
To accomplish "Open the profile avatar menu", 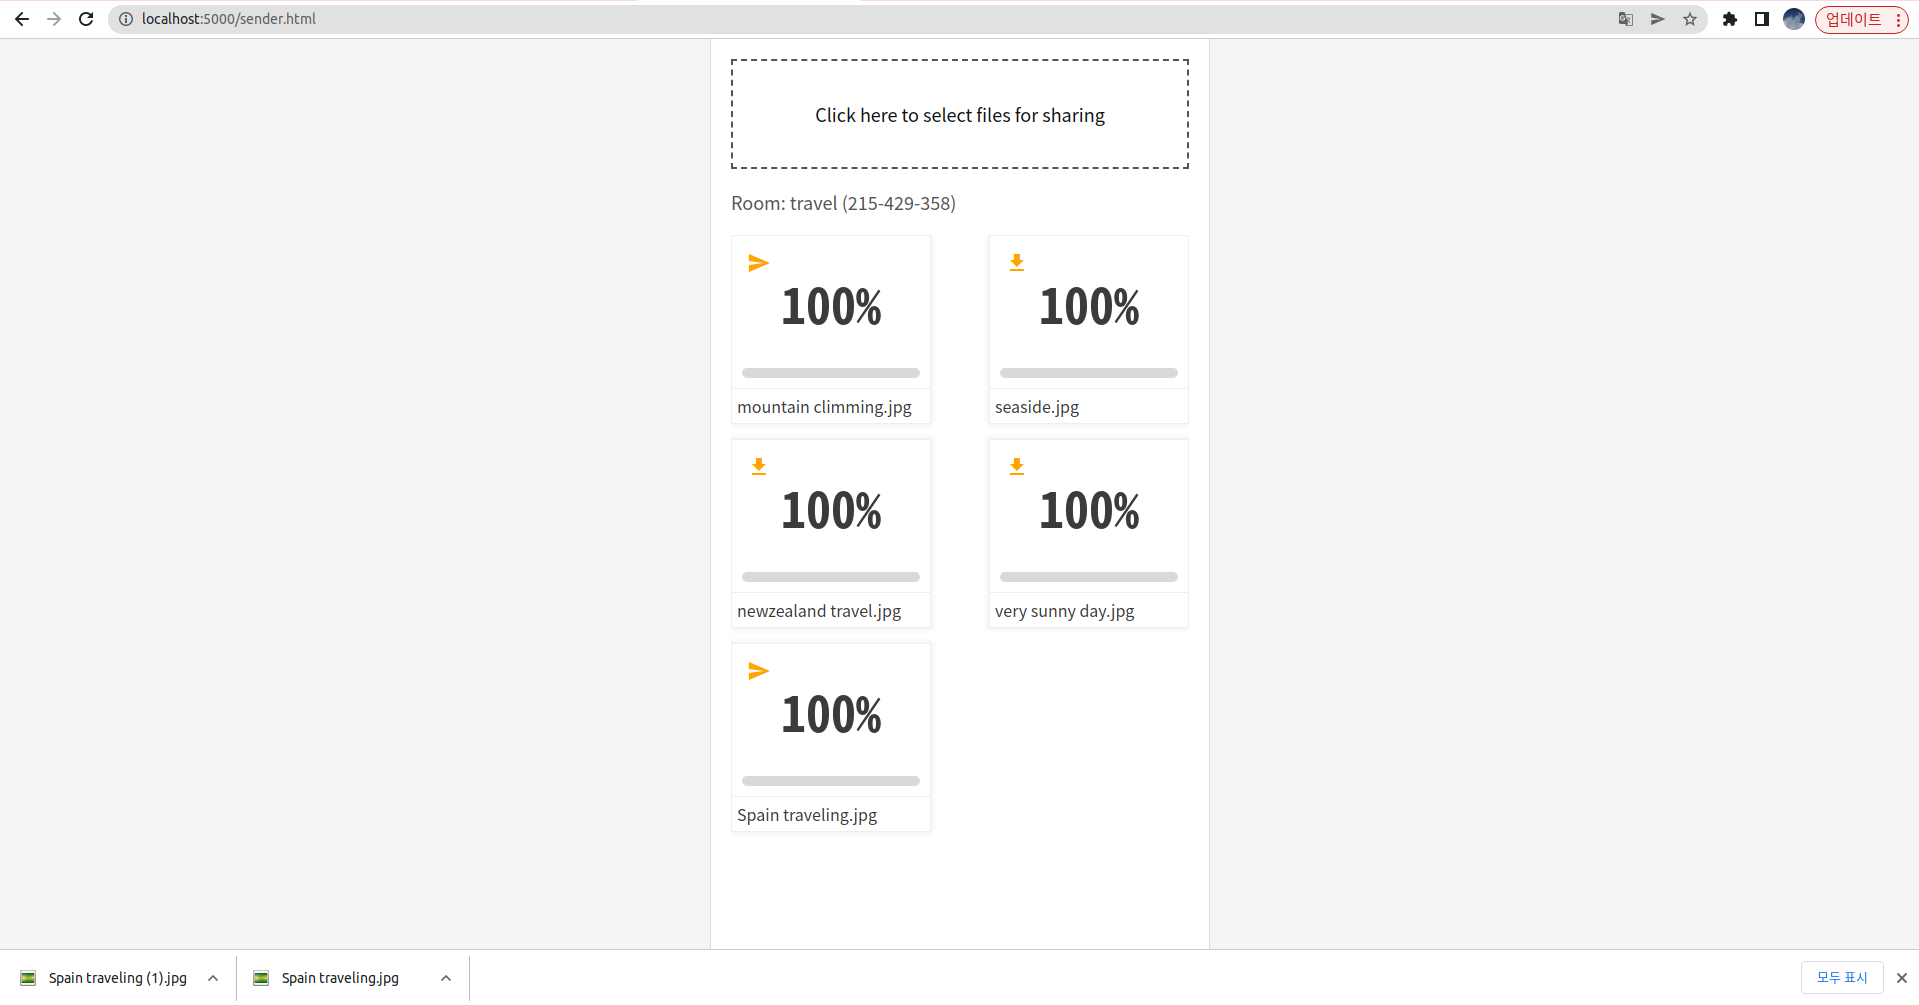I will tap(1794, 19).
